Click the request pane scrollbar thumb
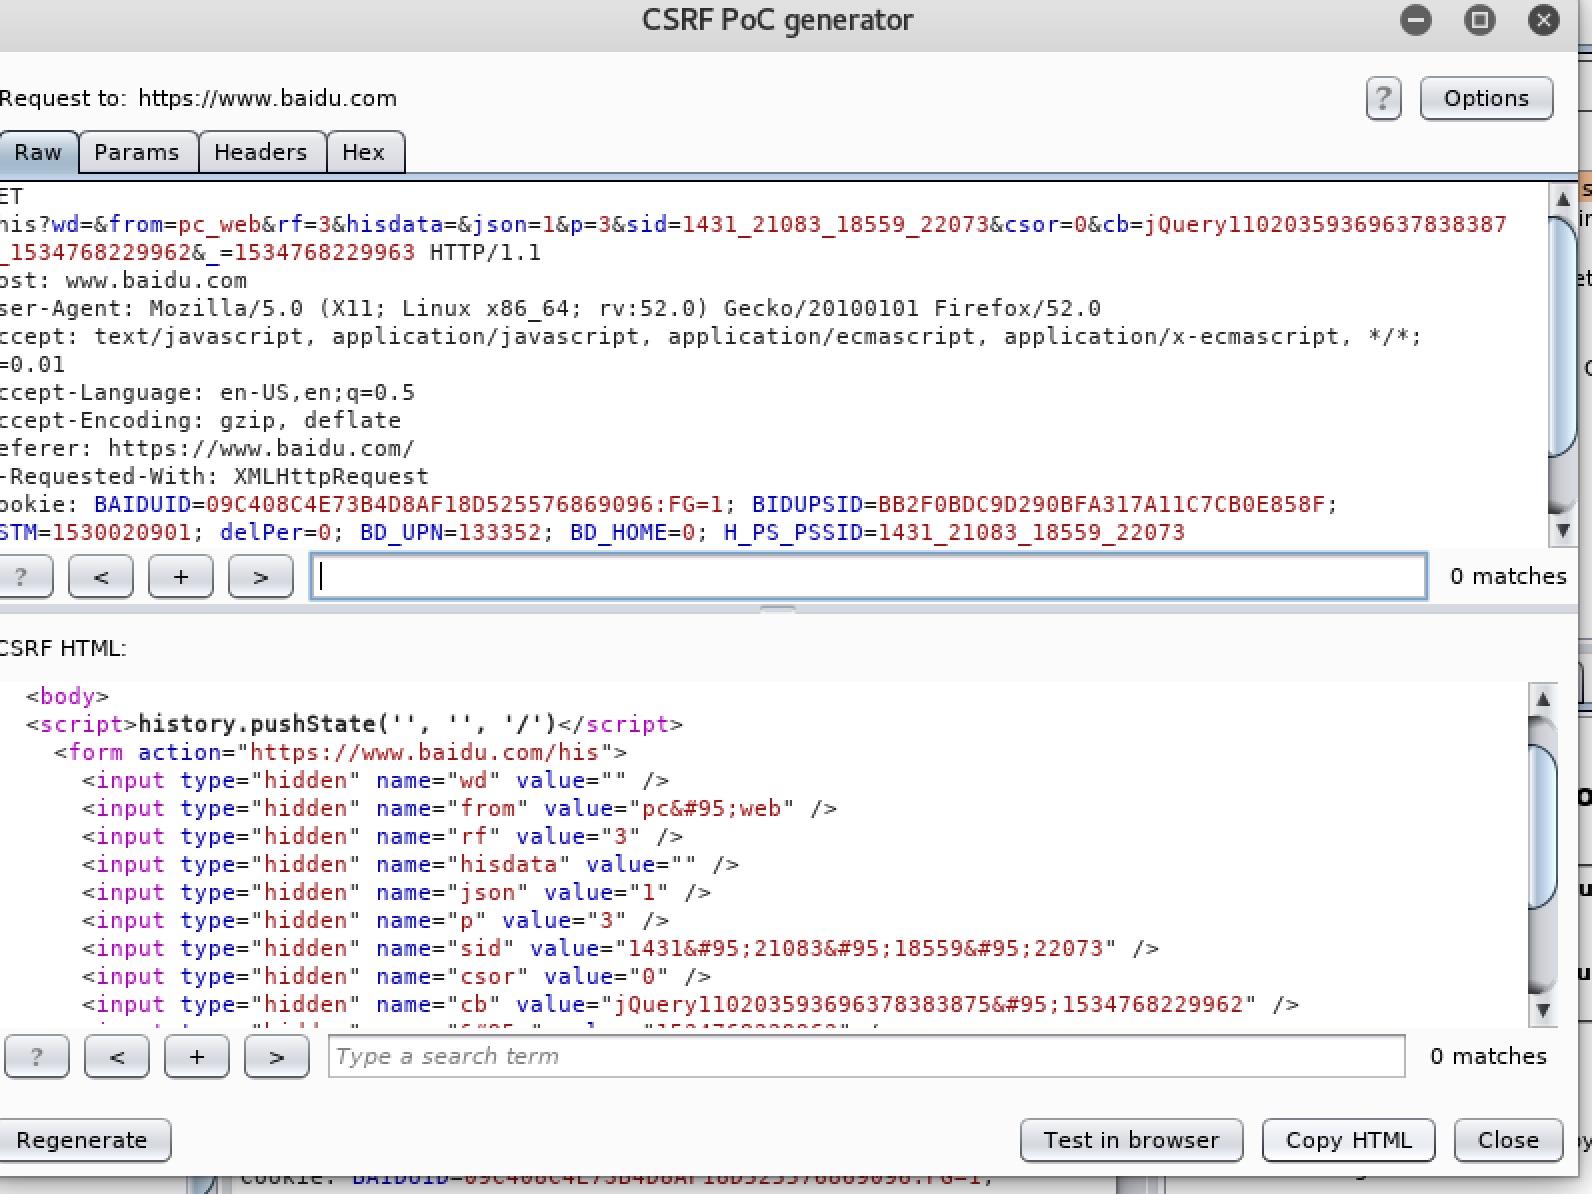 pos(1563,336)
